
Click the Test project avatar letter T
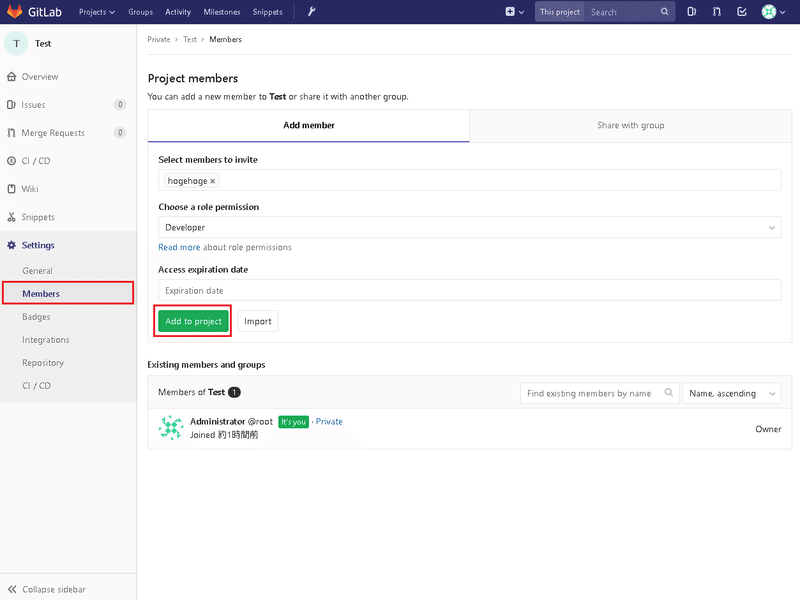(x=16, y=43)
